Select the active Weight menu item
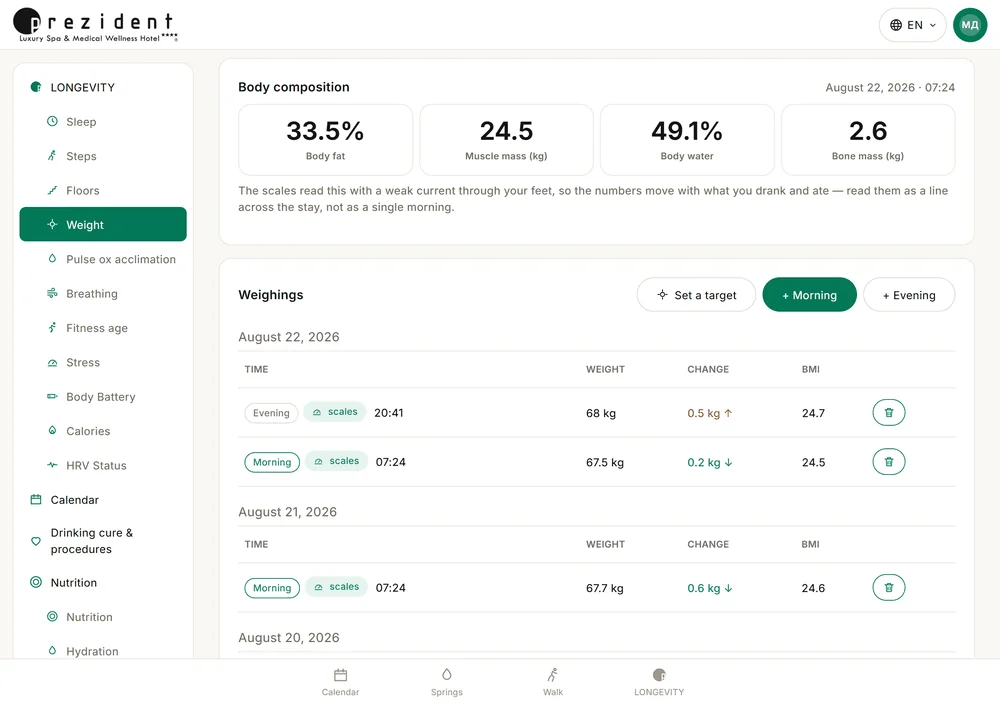 point(103,225)
